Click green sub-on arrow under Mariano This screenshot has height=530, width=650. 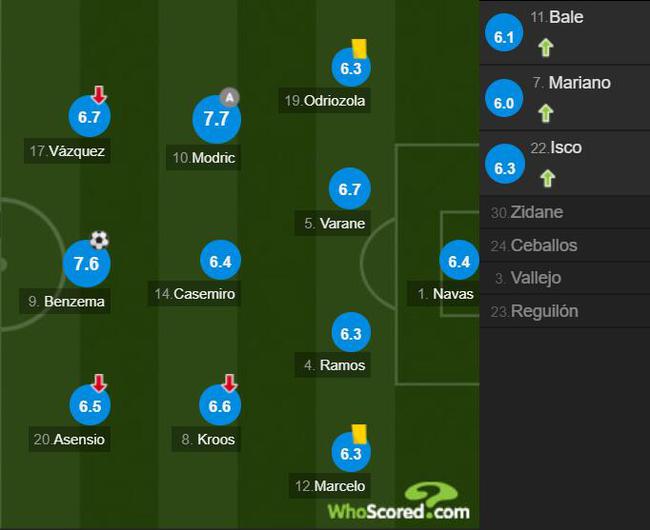546,113
